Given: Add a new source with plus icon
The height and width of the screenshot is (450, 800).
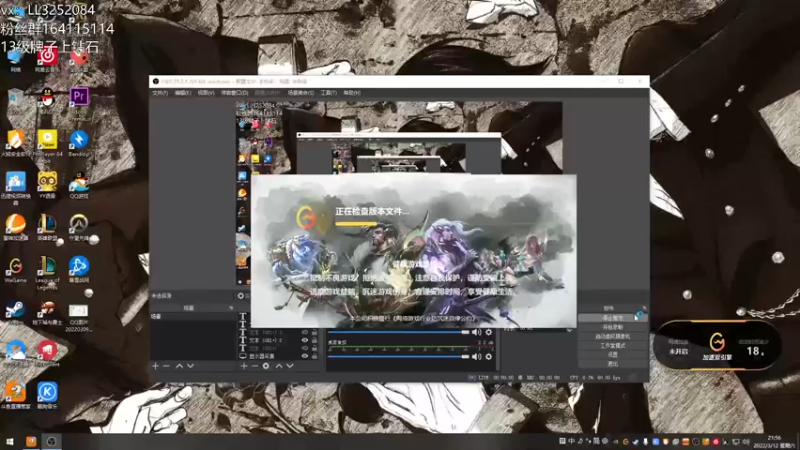Looking at the screenshot, I should coord(244,366).
